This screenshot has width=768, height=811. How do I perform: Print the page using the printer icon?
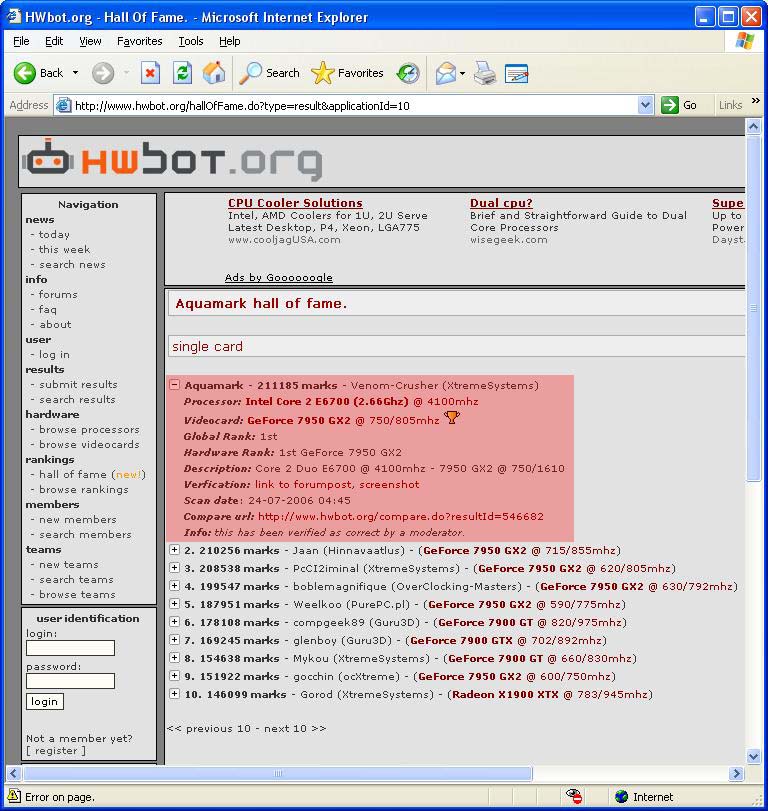click(485, 73)
